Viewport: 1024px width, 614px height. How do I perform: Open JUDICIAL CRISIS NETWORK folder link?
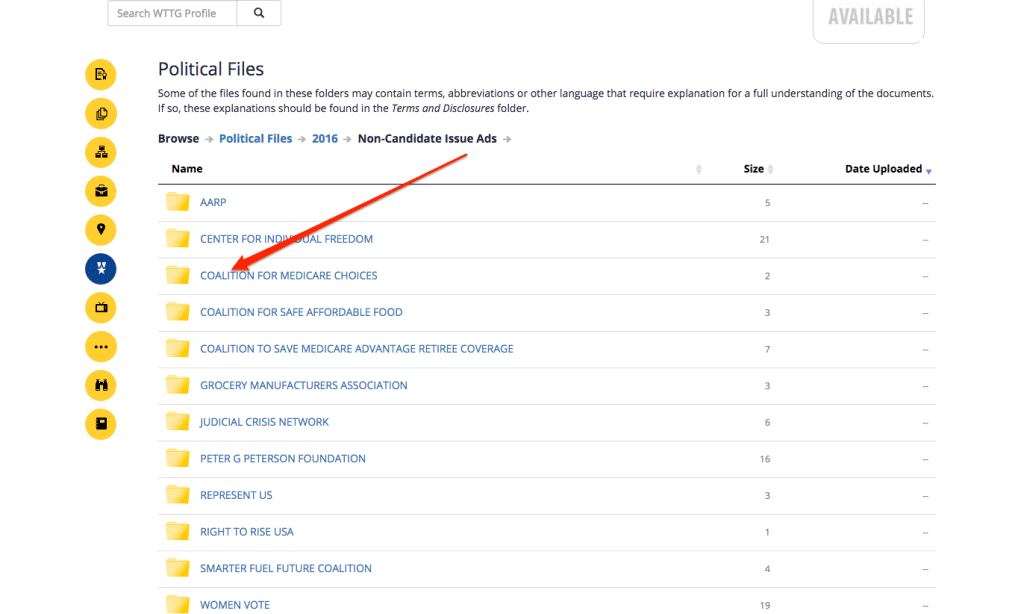click(x=264, y=422)
